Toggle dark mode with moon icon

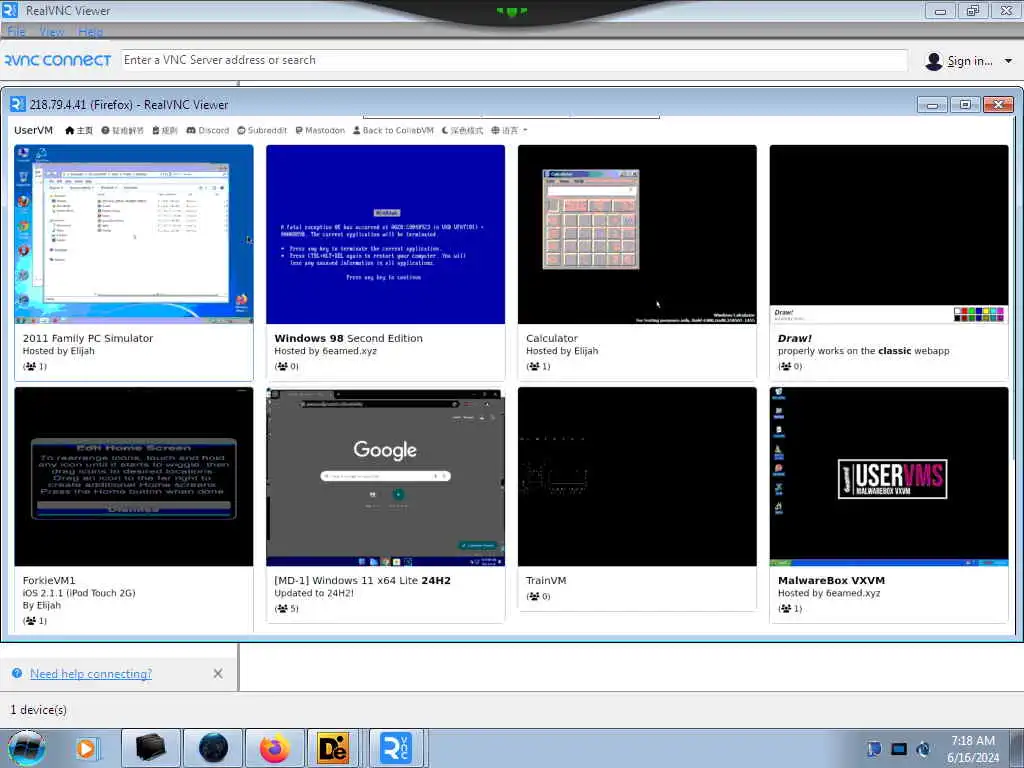(462, 131)
